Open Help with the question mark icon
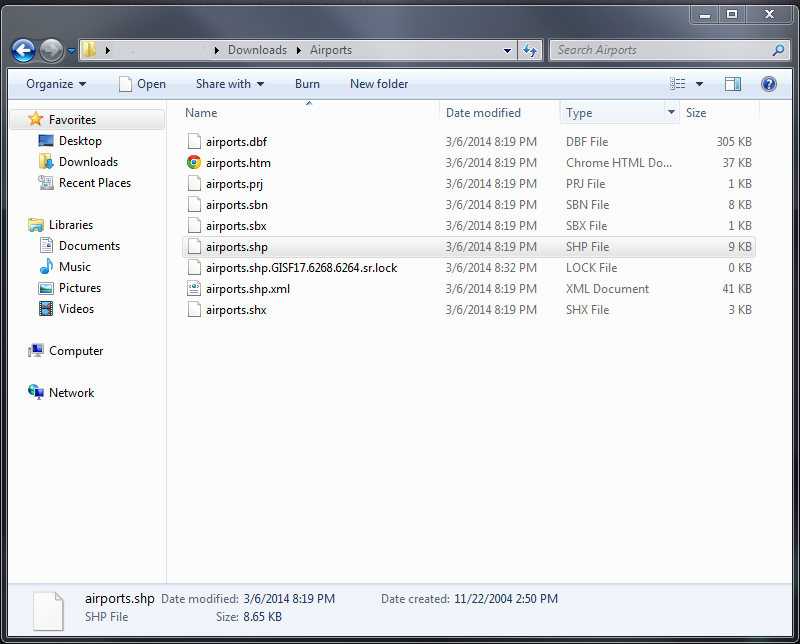This screenshot has width=800, height=644. pyautogui.click(x=768, y=84)
